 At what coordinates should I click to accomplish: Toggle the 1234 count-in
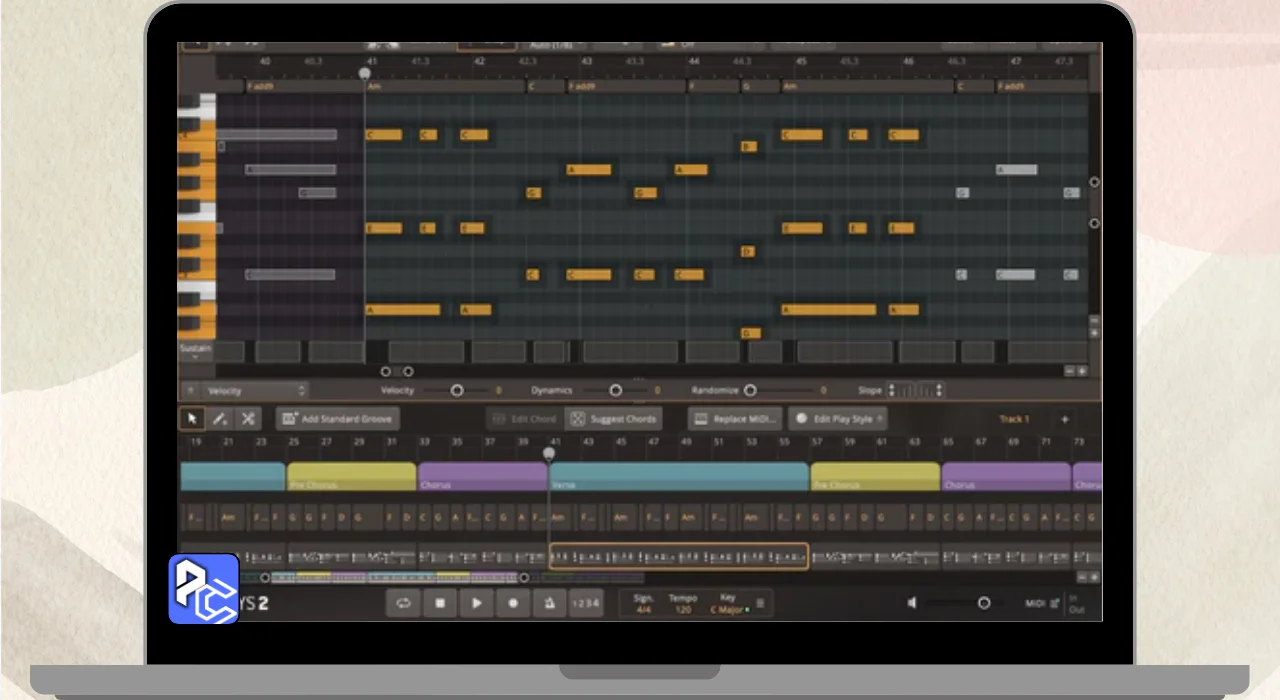point(586,603)
